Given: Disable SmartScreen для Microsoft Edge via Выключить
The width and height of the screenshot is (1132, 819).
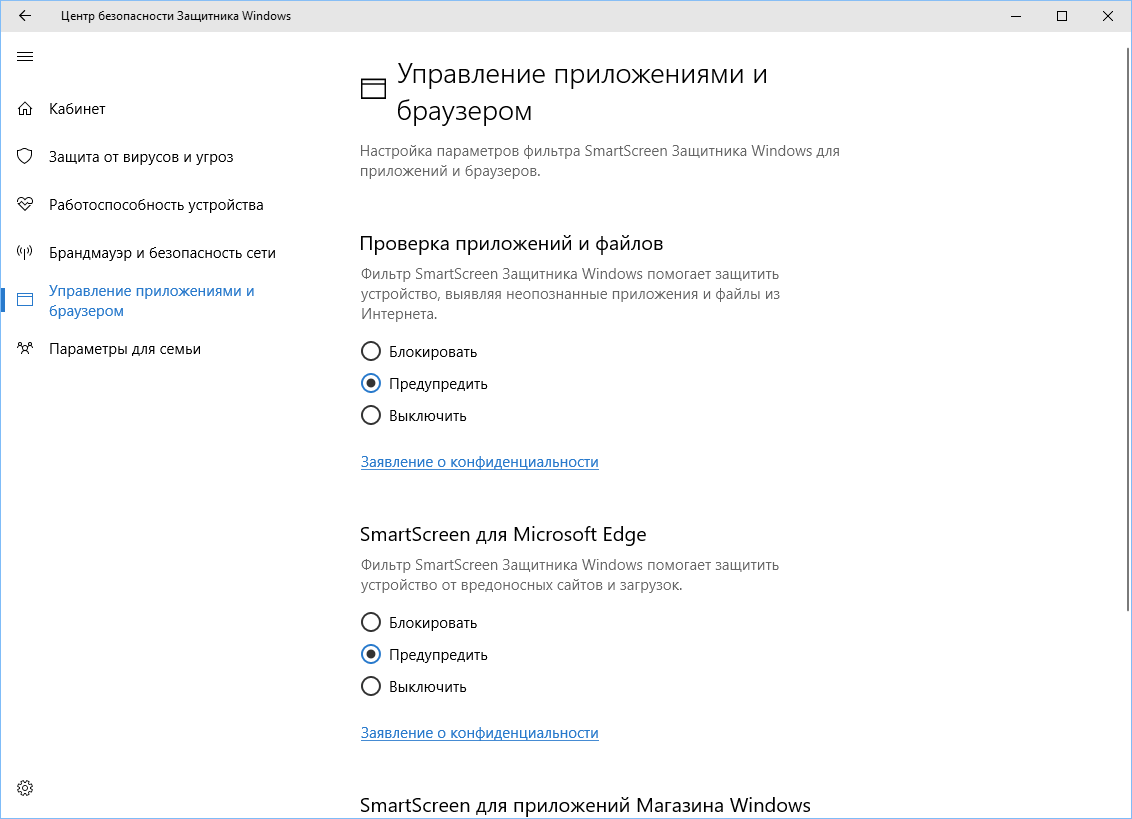Looking at the screenshot, I should 371,686.
